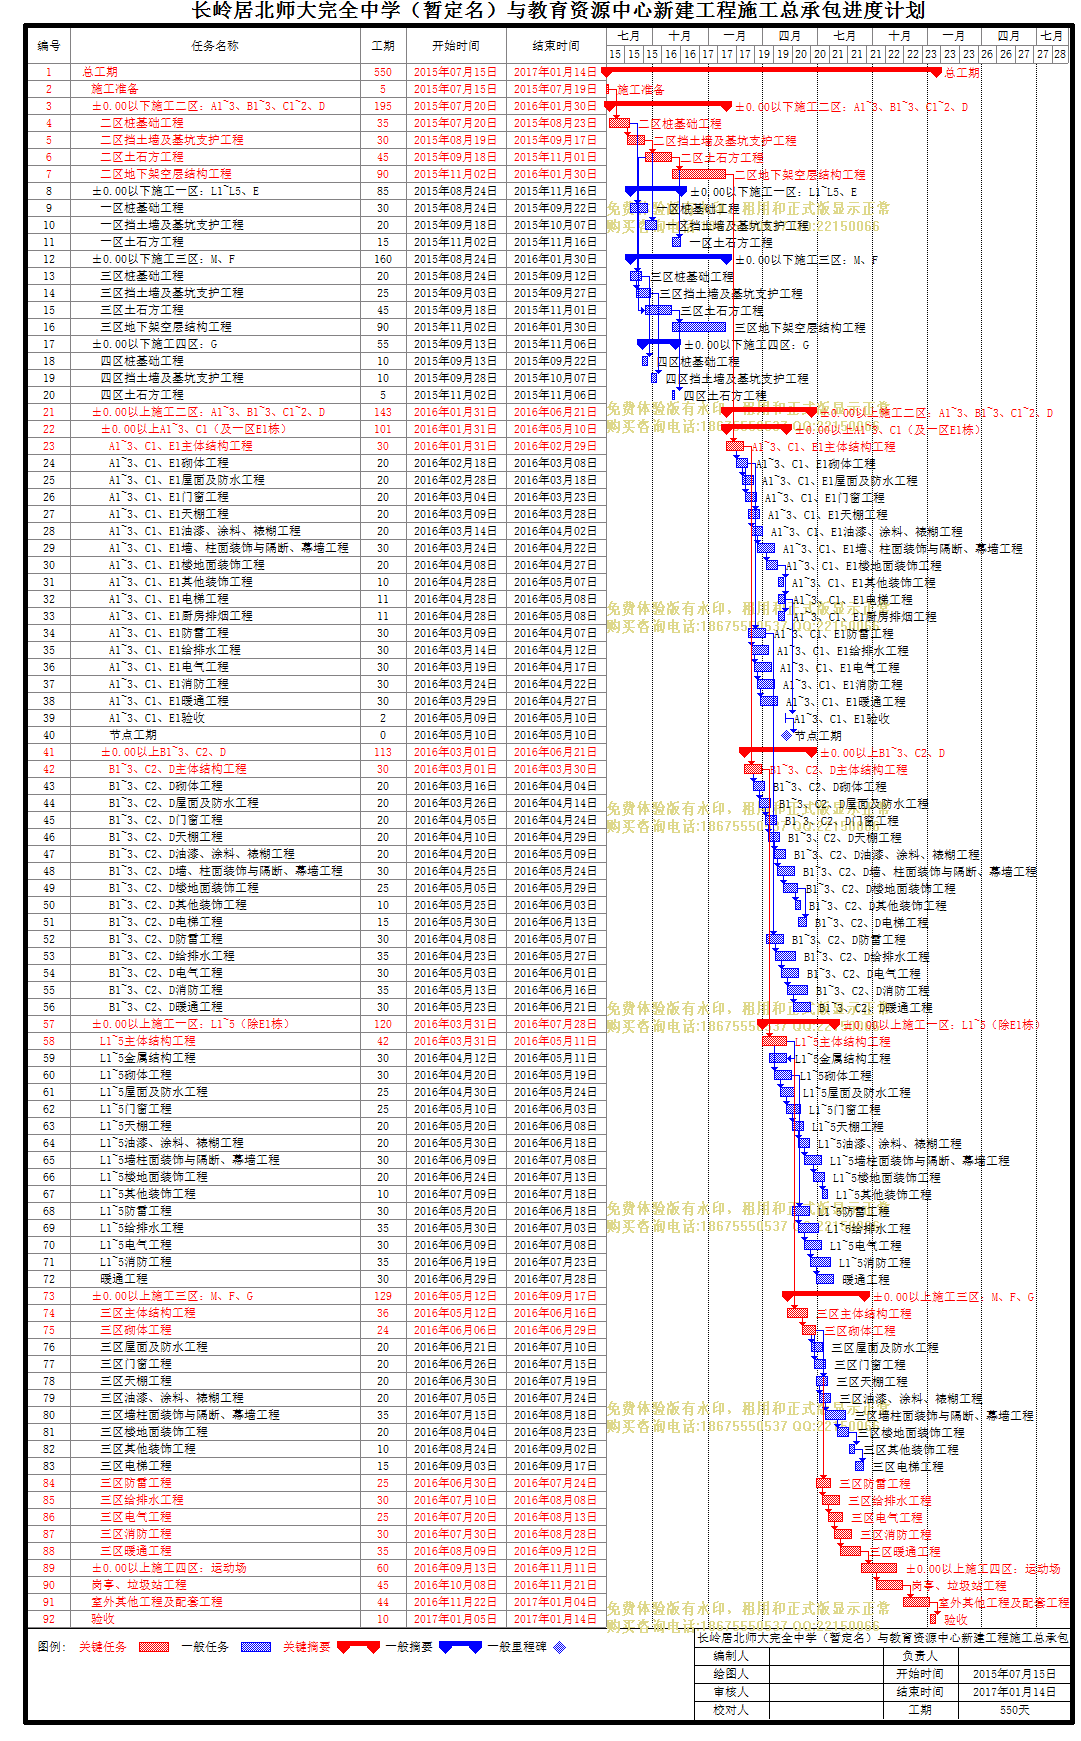Click the Gantt label 暖通工程 beside the row 72 bar
1081x1741 pixels.
(865, 1279)
